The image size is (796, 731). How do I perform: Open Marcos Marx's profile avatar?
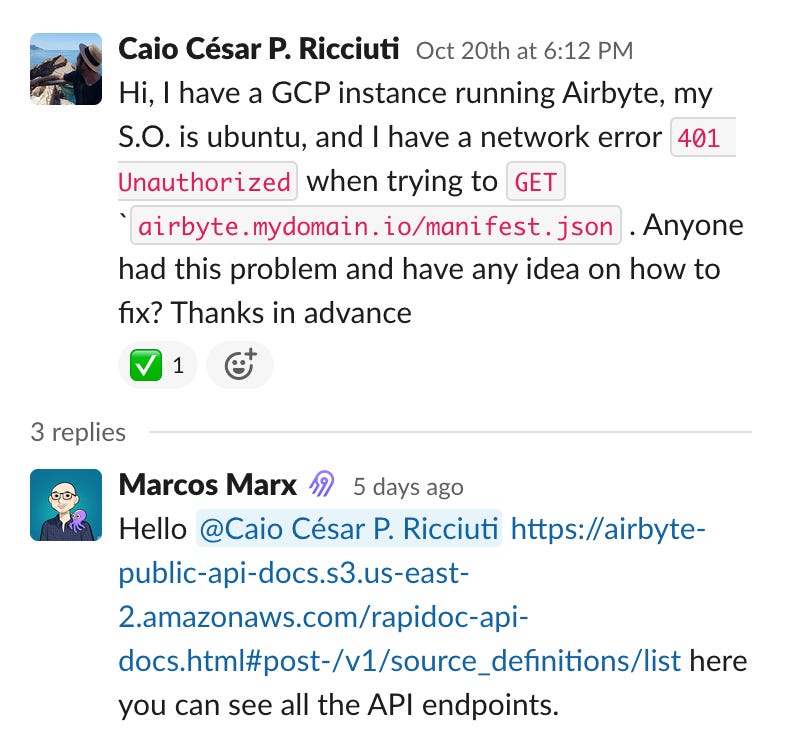[66, 505]
